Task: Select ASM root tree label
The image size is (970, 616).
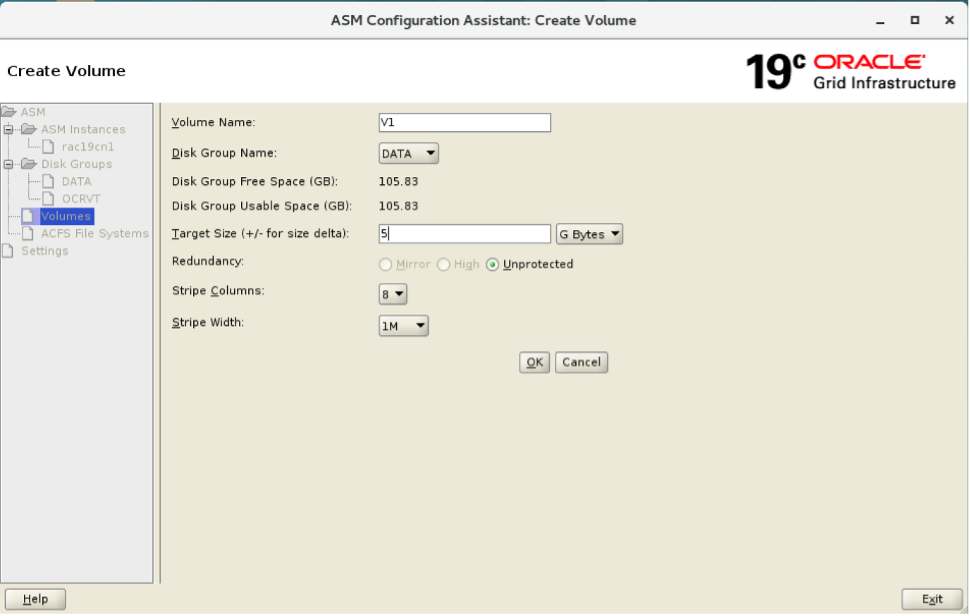Action: coord(33,112)
